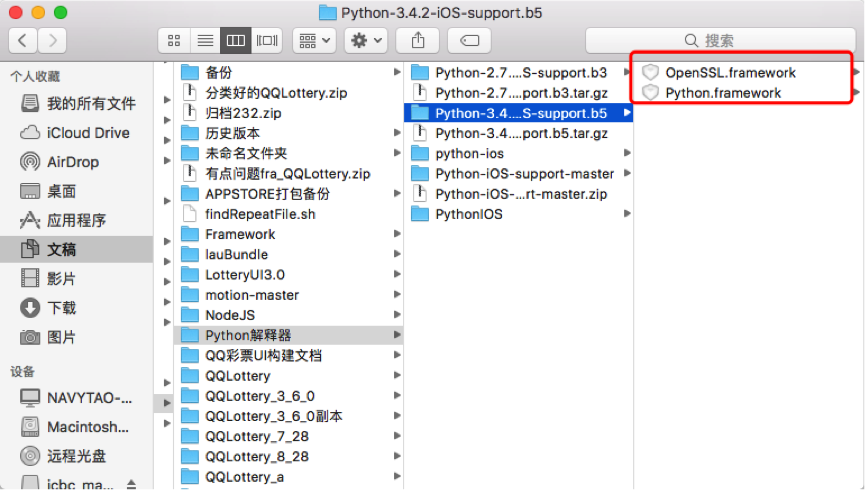Open the 未命名文件夹 folder
This screenshot has width=865, height=490.
point(289,153)
